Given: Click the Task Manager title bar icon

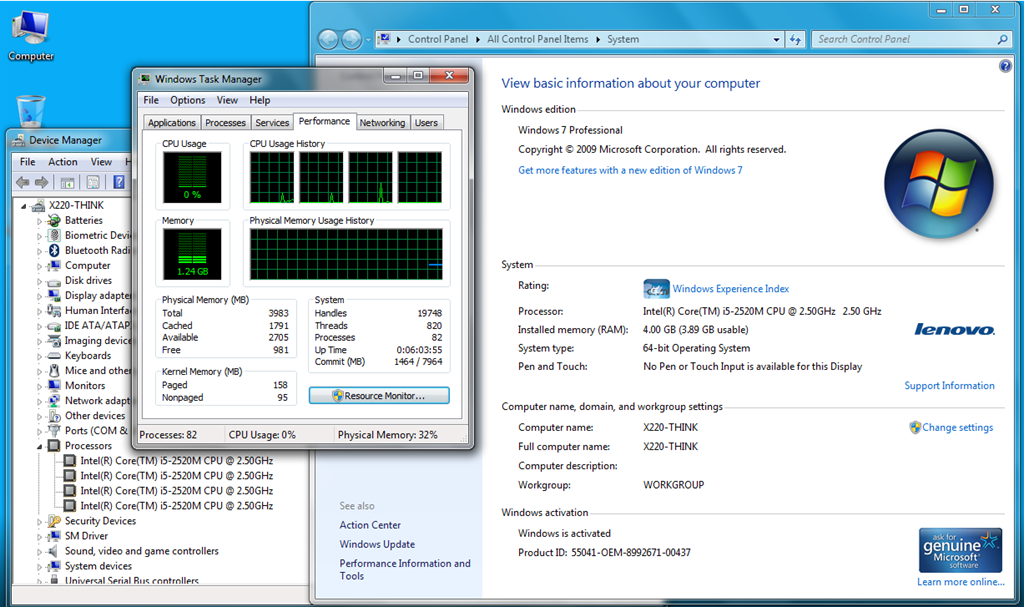Looking at the screenshot, I should click(145, 79).
